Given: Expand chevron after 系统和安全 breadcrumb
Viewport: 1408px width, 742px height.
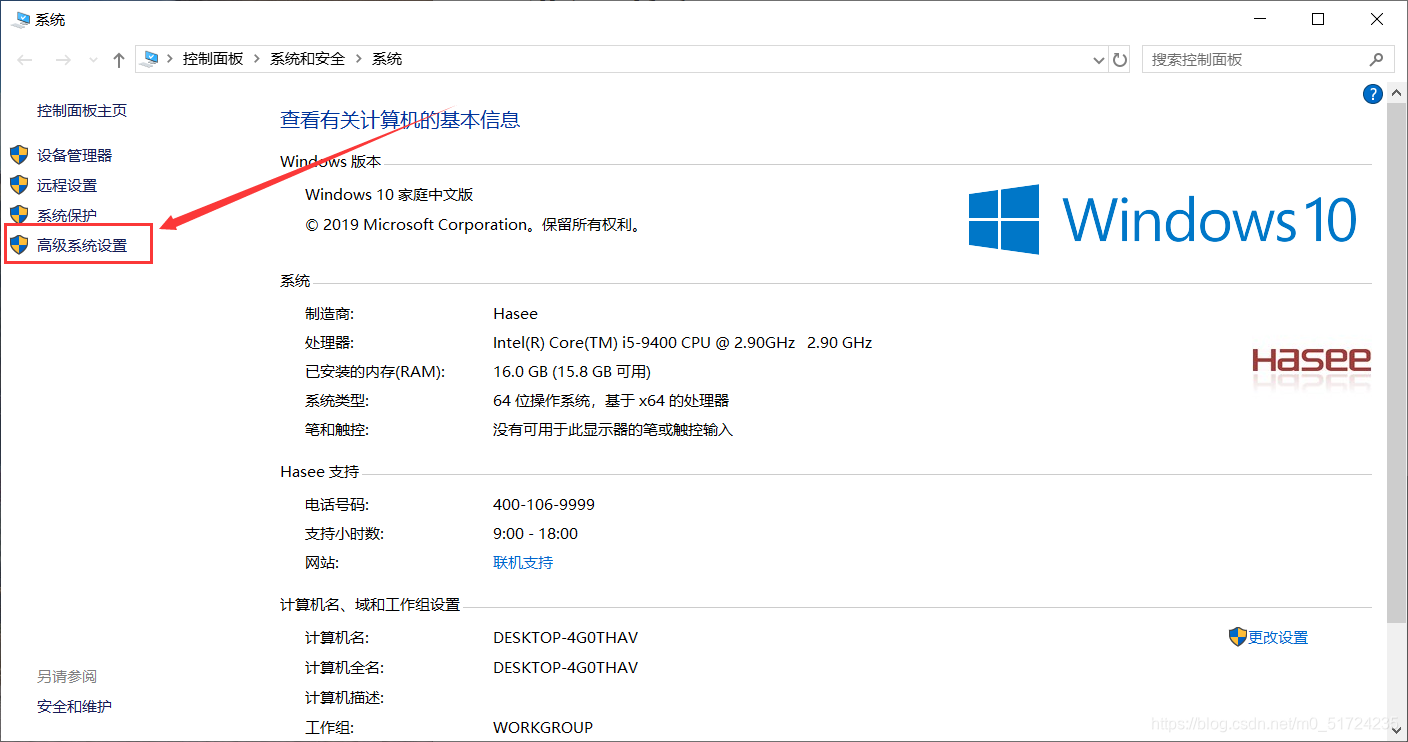Looking at the screenshot, I should click(359, 59).
